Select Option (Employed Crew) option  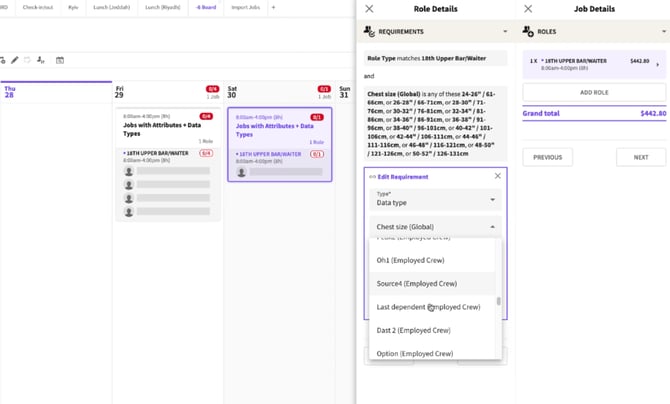point(432,353)
